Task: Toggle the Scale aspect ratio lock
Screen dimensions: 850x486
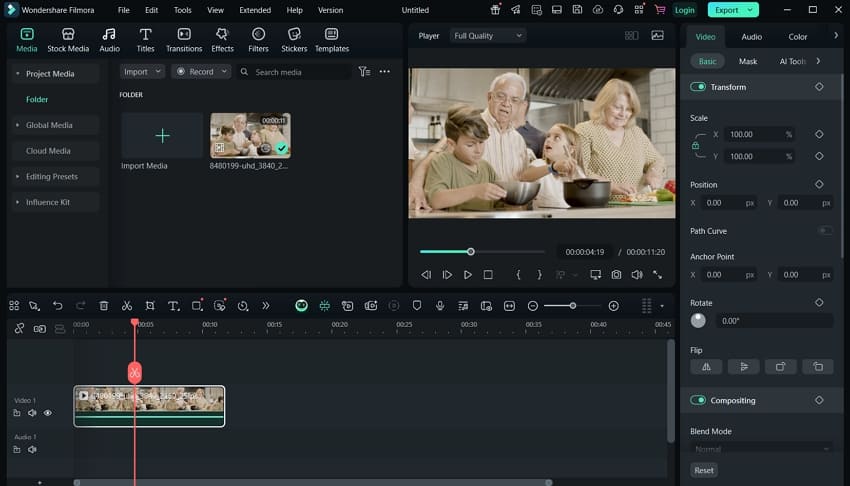Action: (x=696, y=145)
